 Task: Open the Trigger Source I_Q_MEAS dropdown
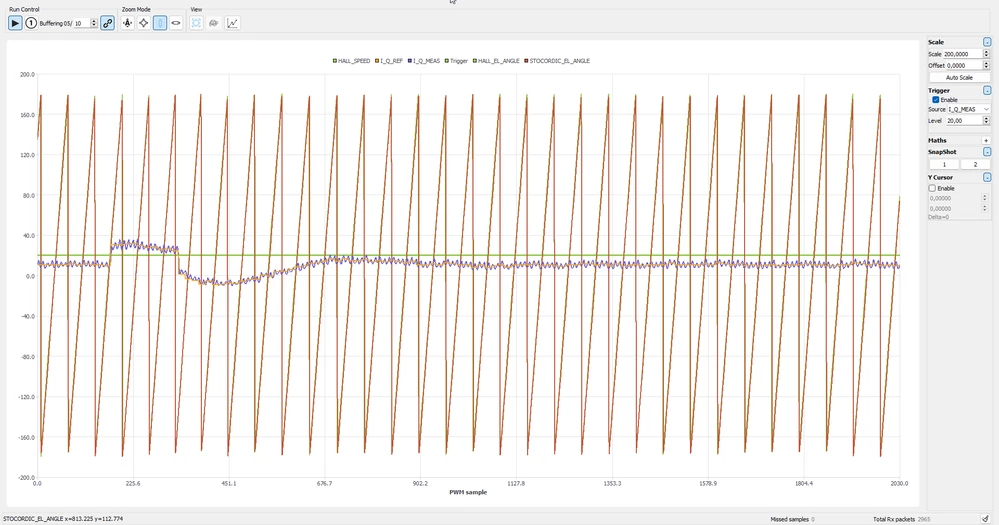coord(968,110)
